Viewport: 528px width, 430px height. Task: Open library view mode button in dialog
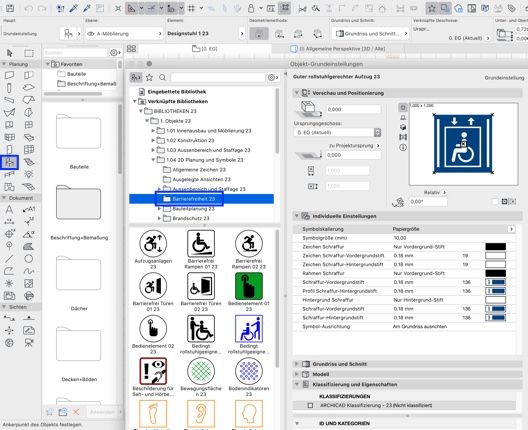(x=136, y=77)
